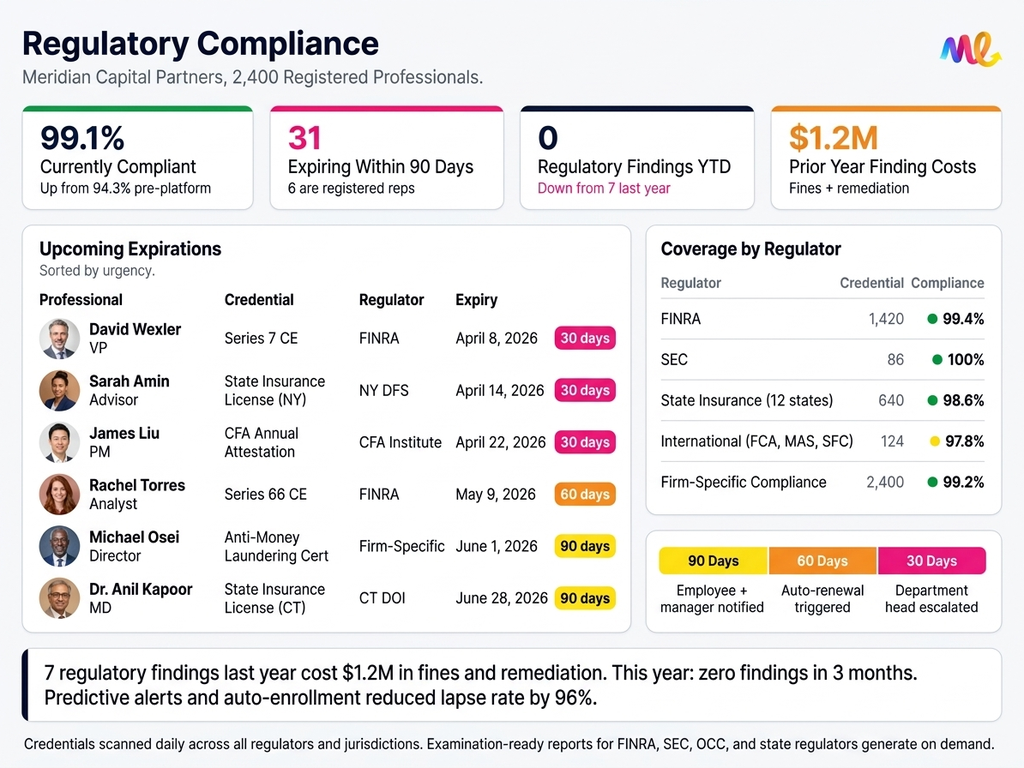Click the yellow status dot for International

coord(934,441)
